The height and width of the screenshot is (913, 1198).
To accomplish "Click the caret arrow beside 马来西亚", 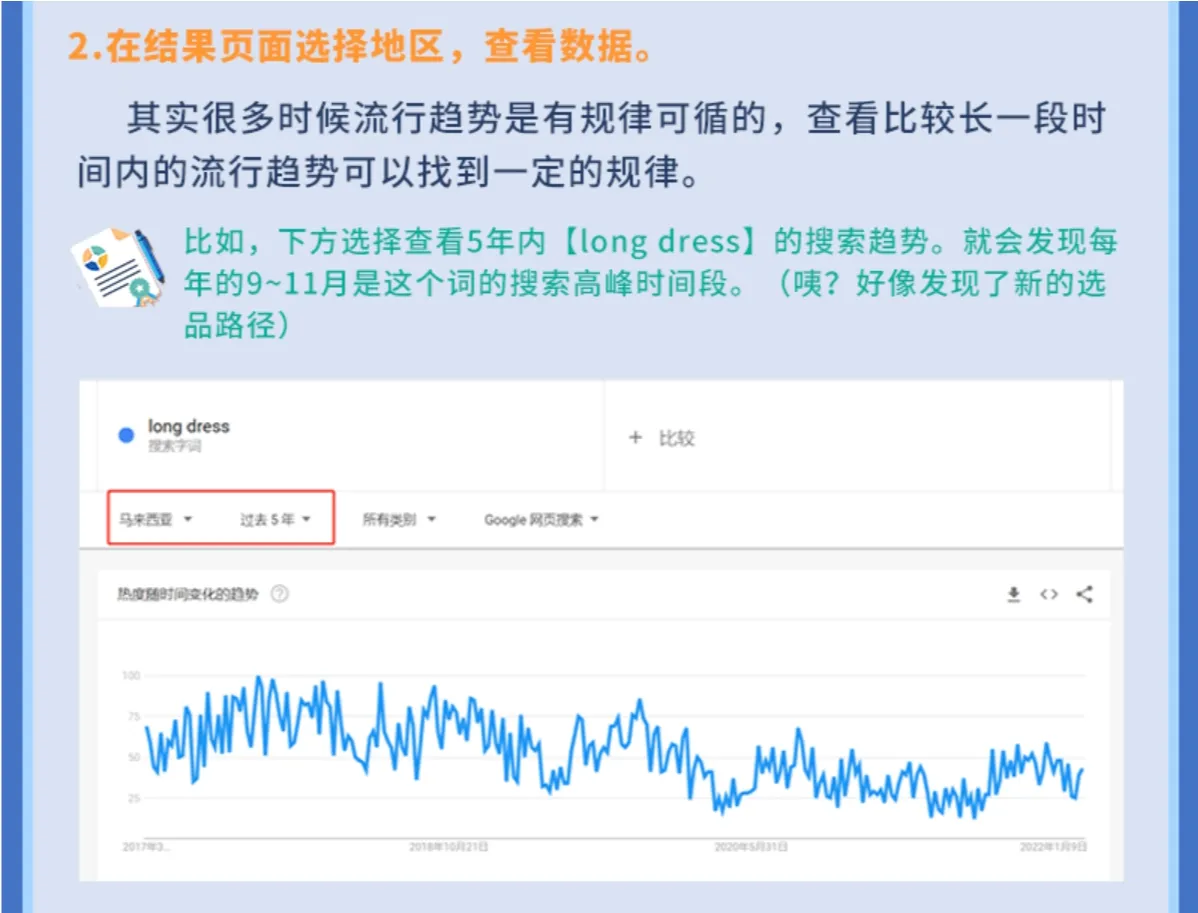I will pos(190,519).
